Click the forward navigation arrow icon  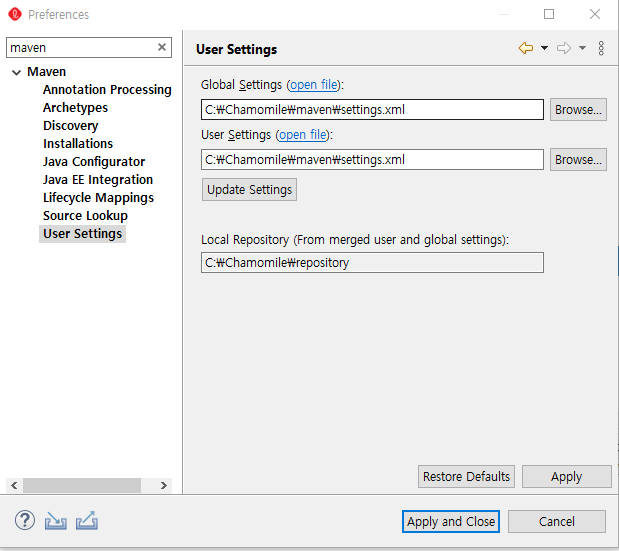pos(564,48)
